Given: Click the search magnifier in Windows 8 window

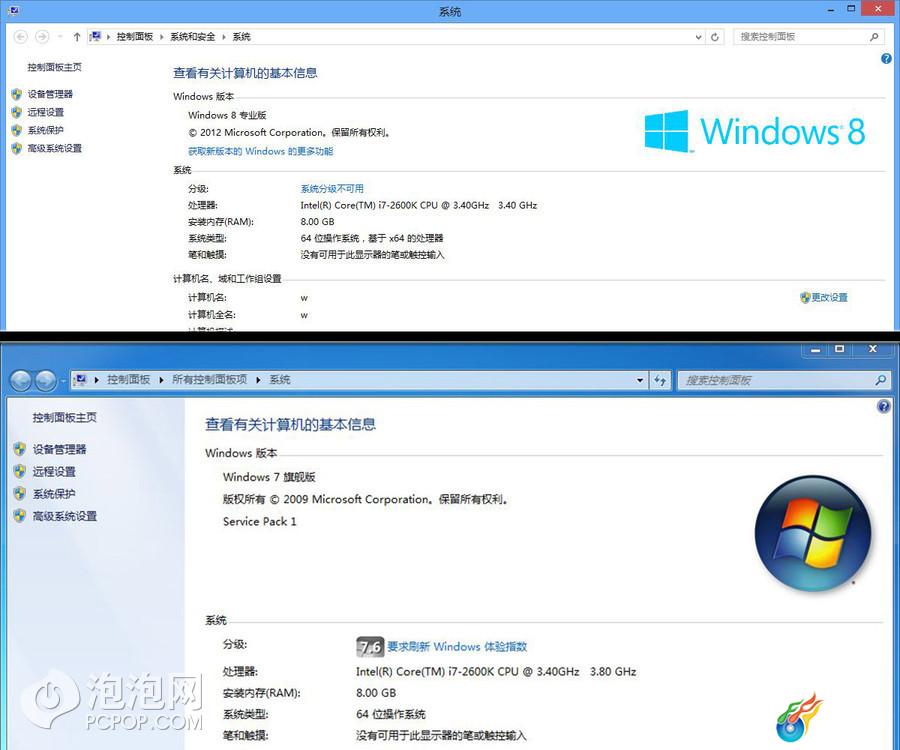Looking at the screenshot, I should pos(874,37).
